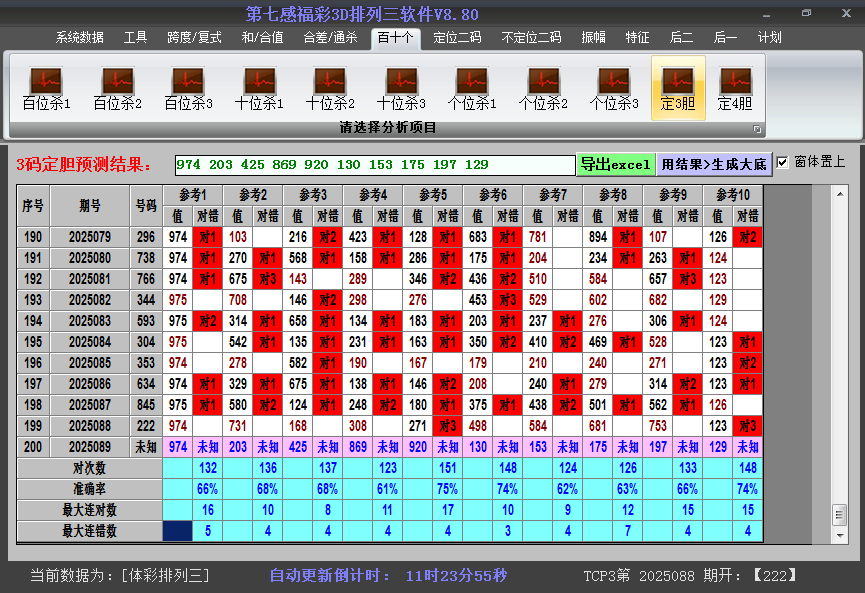Image resolution: width=865 pixels, height=593 pixels.
Task: Click the 75% accuracy cell under 参考5
Action: coord(448,489)
